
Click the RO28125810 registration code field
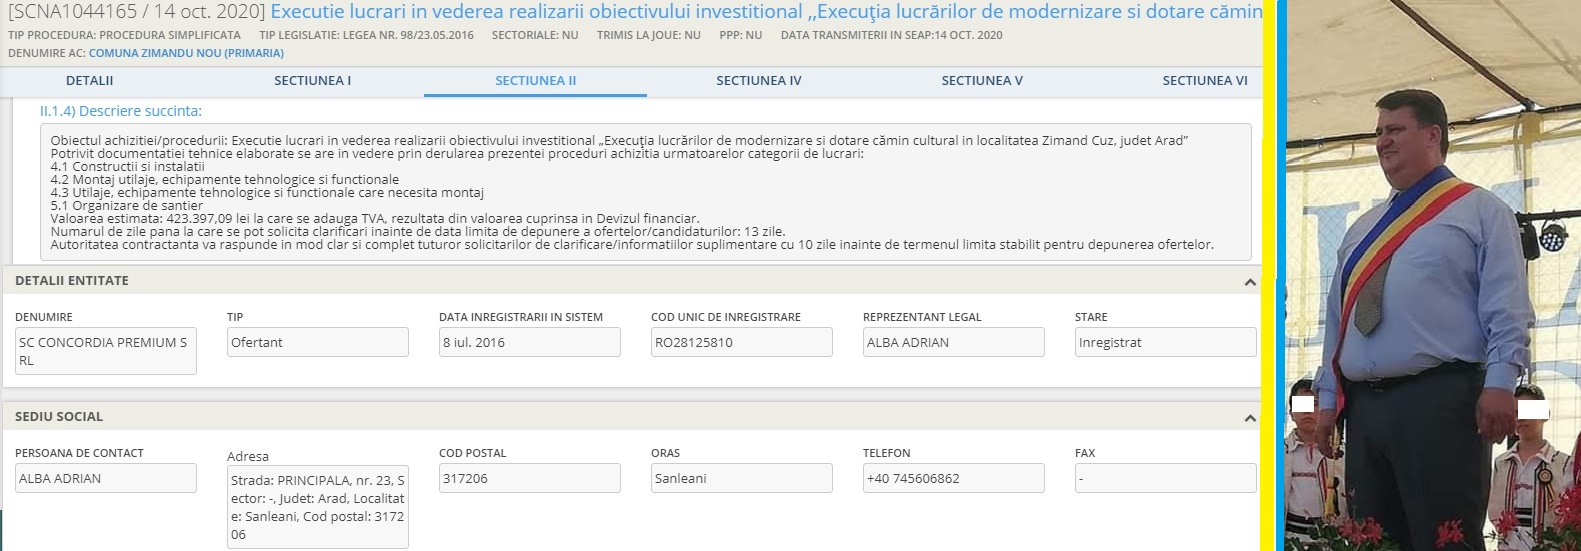(741, 342)
